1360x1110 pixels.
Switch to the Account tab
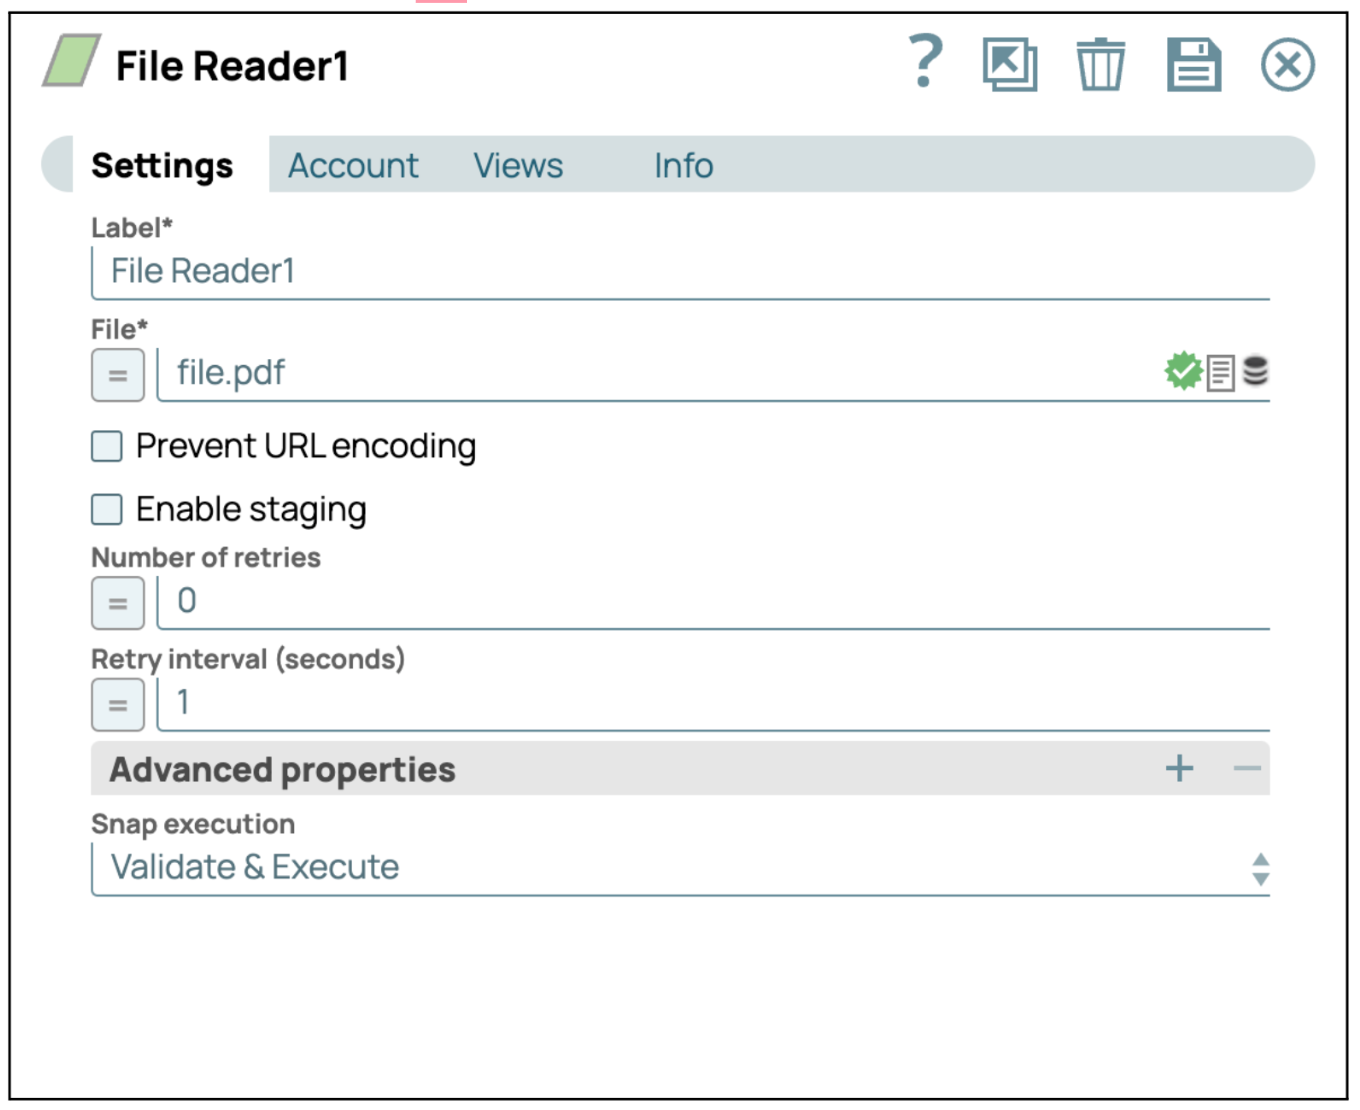353,165
